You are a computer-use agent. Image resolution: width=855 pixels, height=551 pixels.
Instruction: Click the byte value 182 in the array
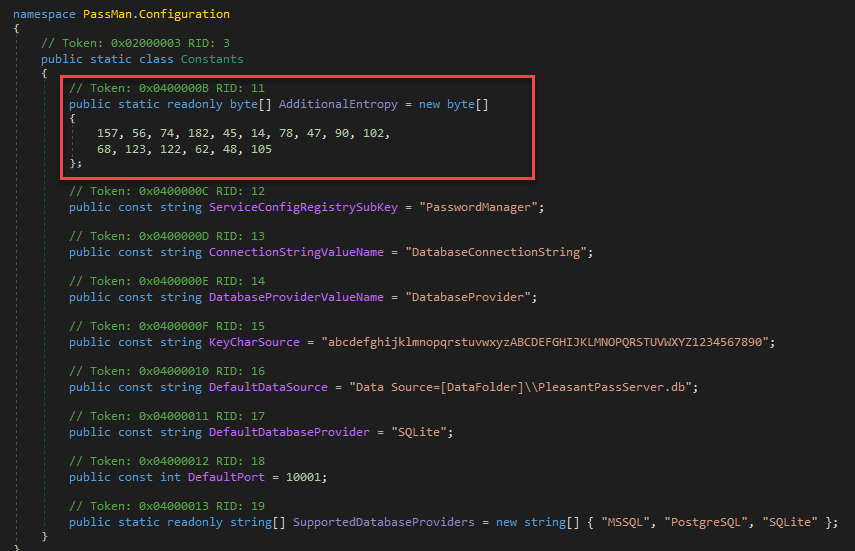pyautogui.click(x=198, y=134)
